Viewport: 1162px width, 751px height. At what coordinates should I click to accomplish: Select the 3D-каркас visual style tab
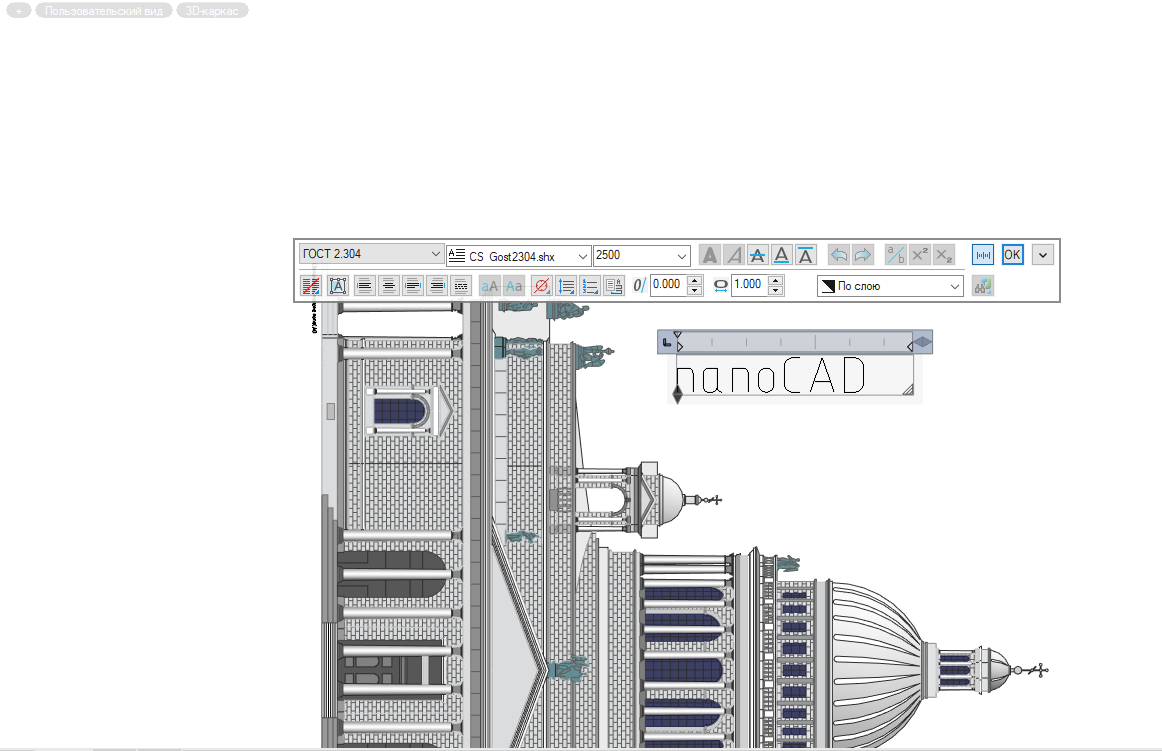click(x=211, y=10)
